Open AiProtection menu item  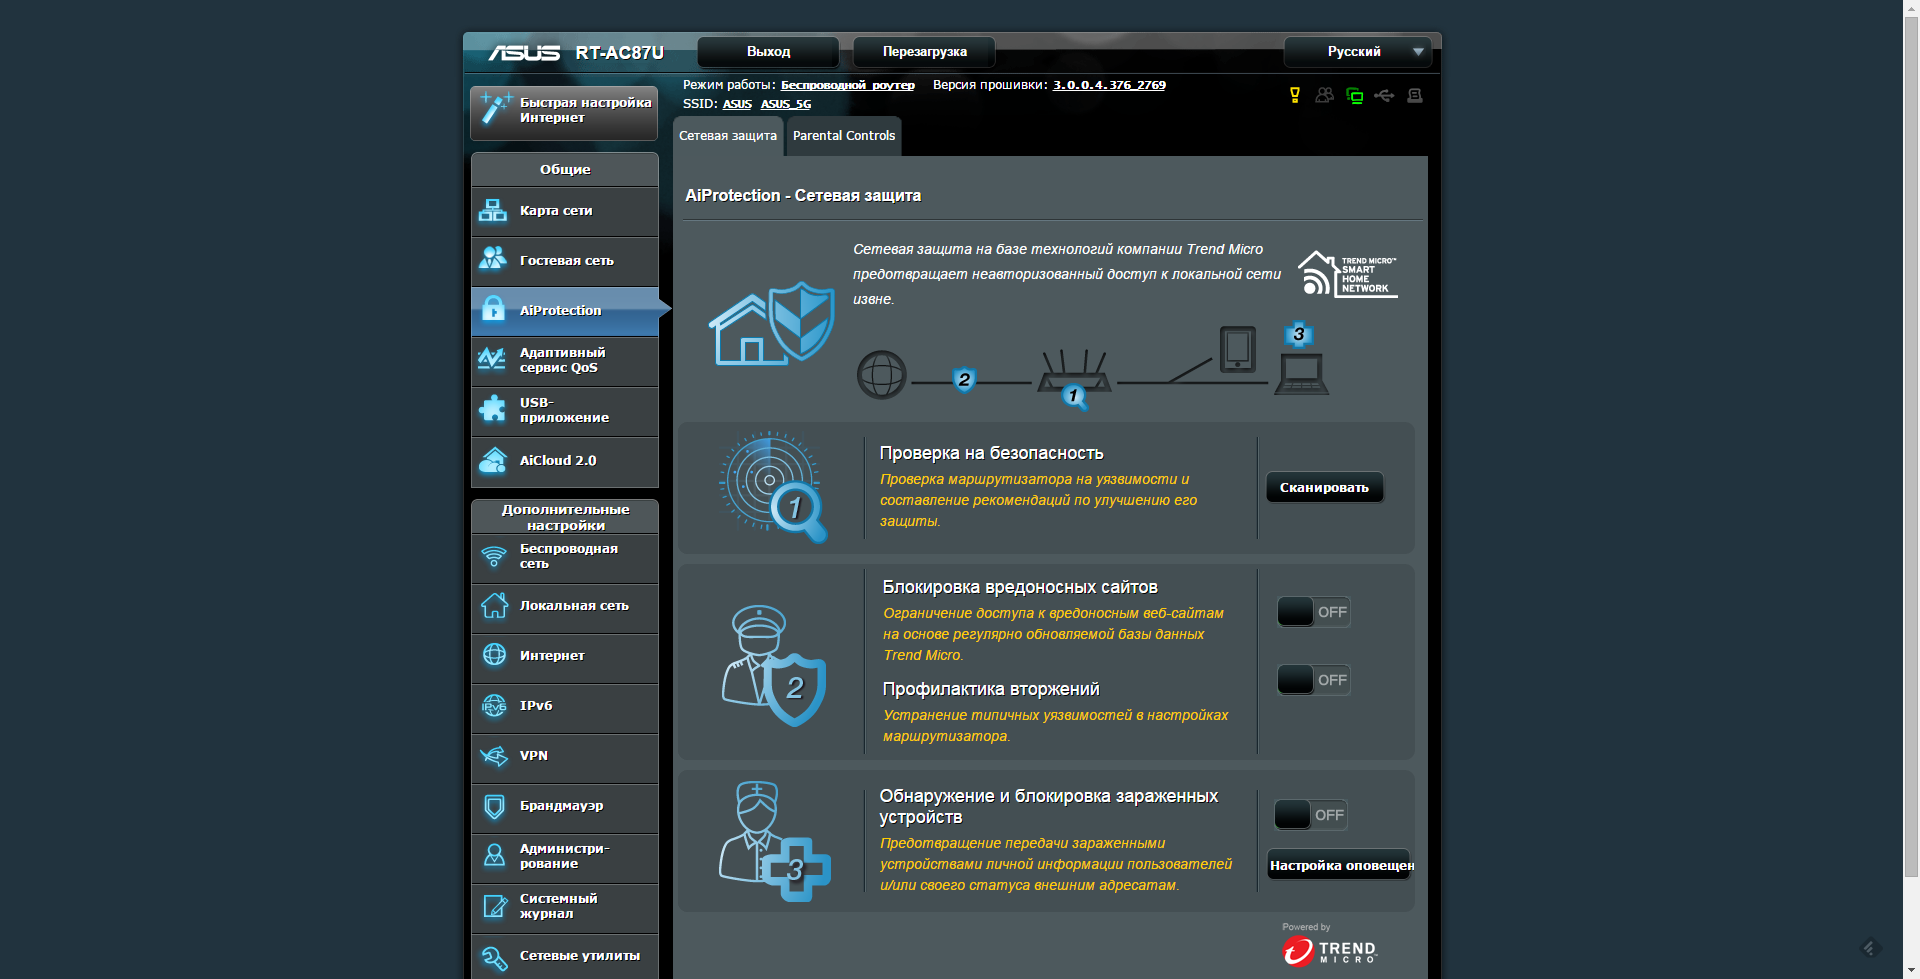click(x=565, y=311)
